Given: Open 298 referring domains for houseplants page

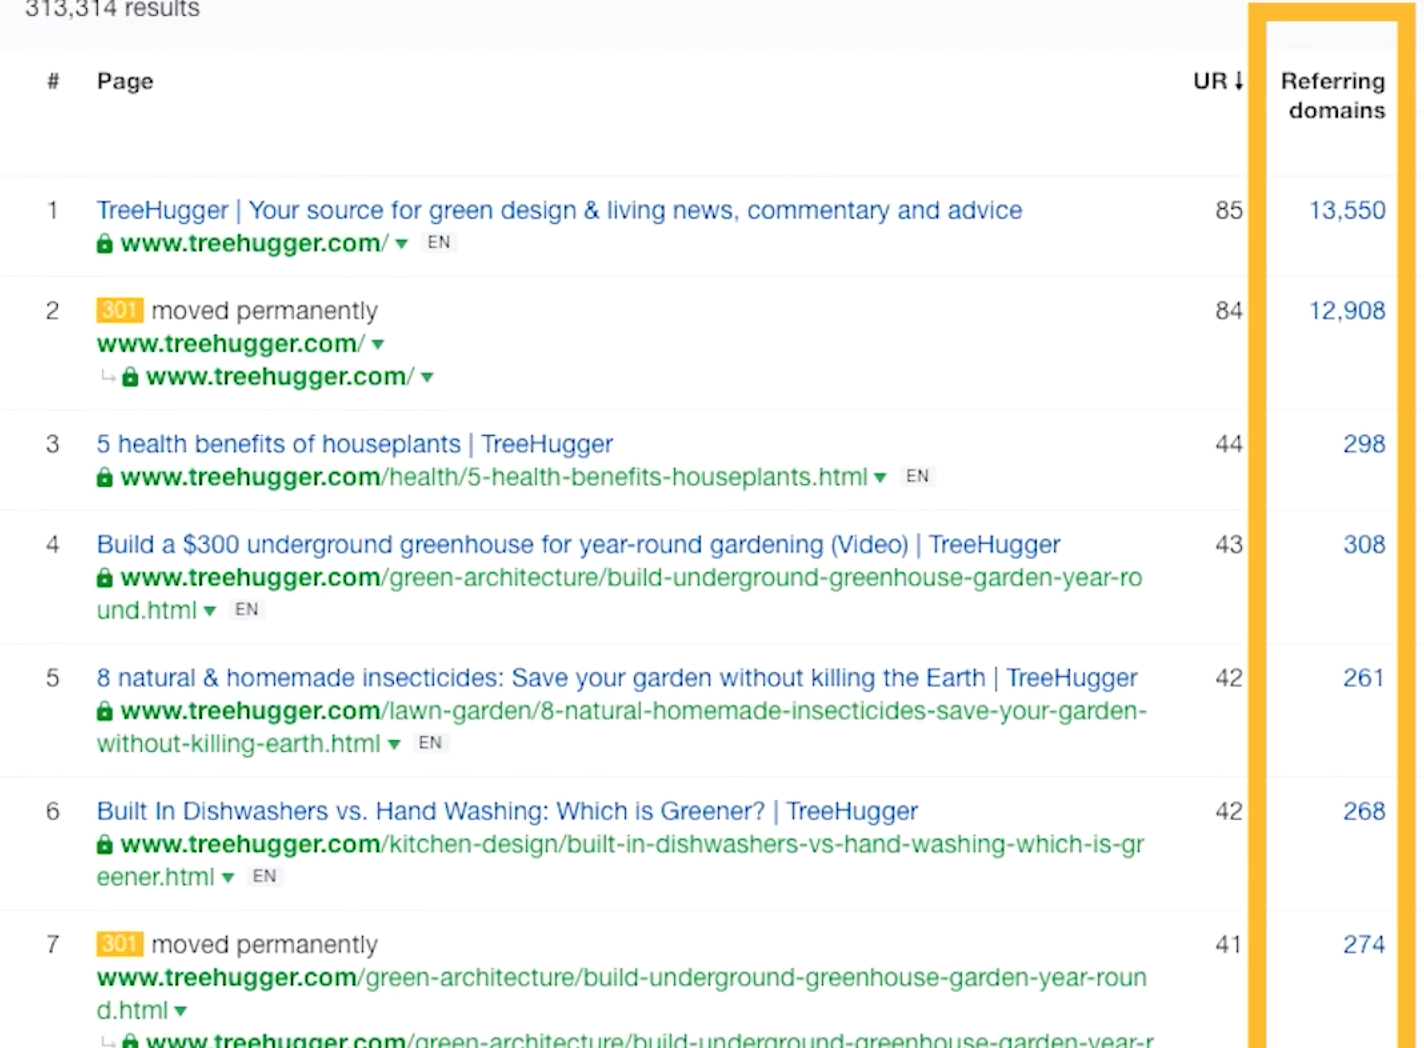Looking at the screenshot, I should pos(1364,444).
